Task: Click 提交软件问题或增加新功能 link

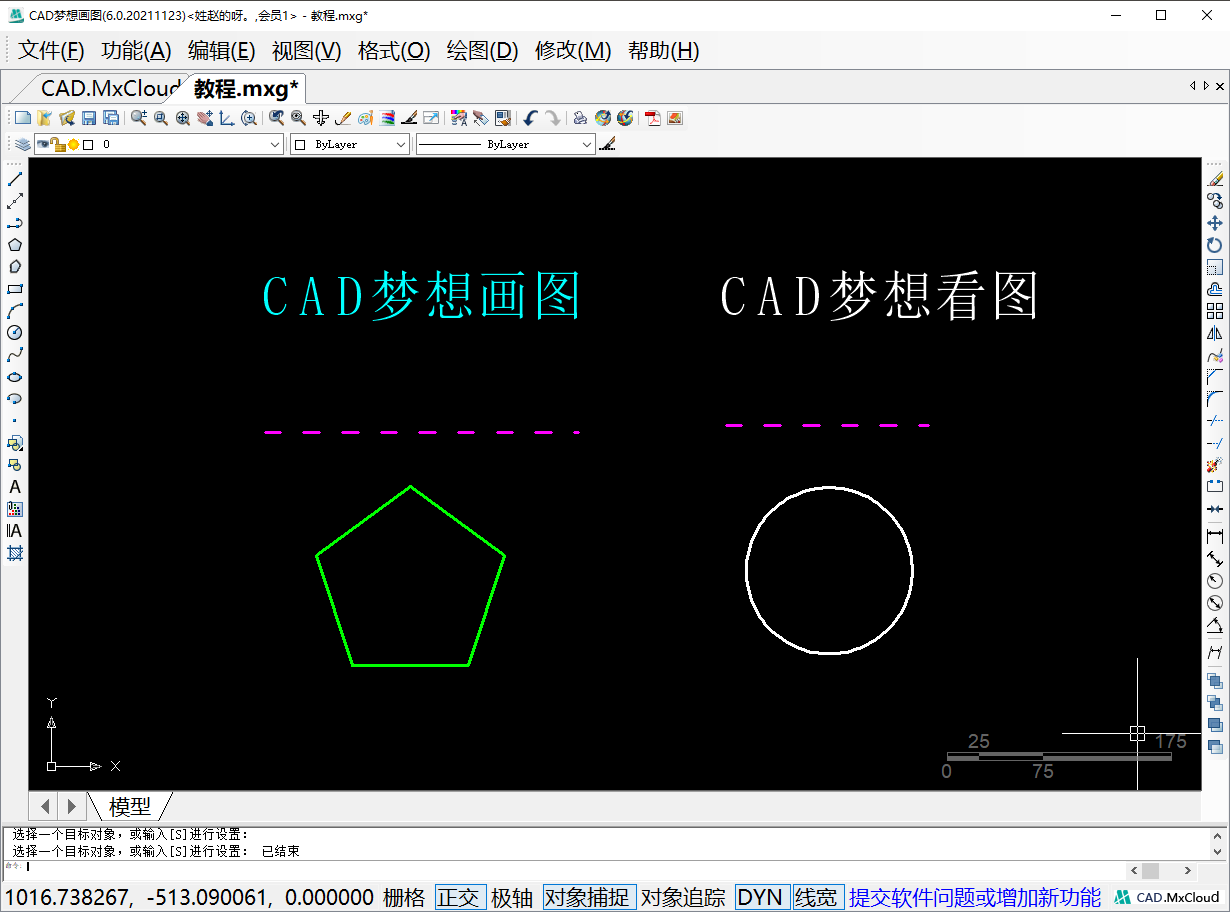Action: click(975, 897)
